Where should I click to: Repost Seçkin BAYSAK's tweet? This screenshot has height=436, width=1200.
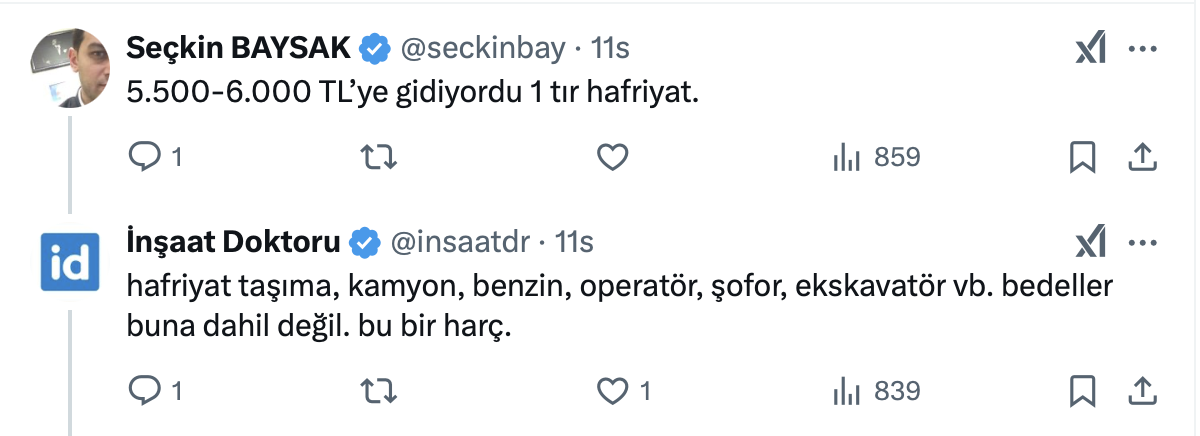[x=379, y=157]
